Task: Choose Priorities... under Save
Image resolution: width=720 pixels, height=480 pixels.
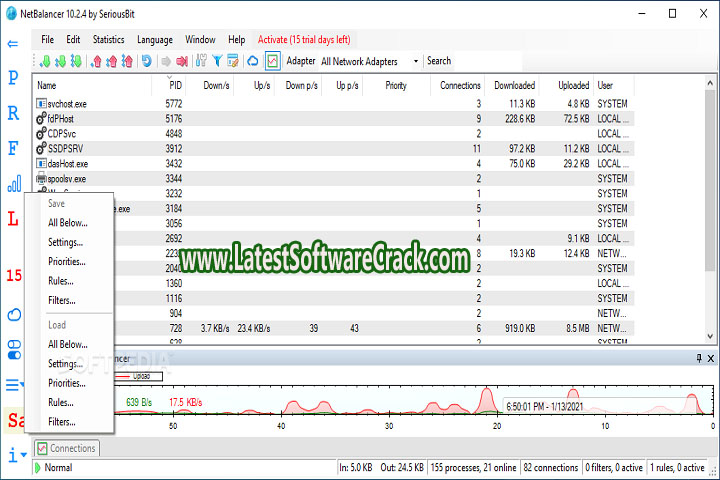Action: (67, 262)
